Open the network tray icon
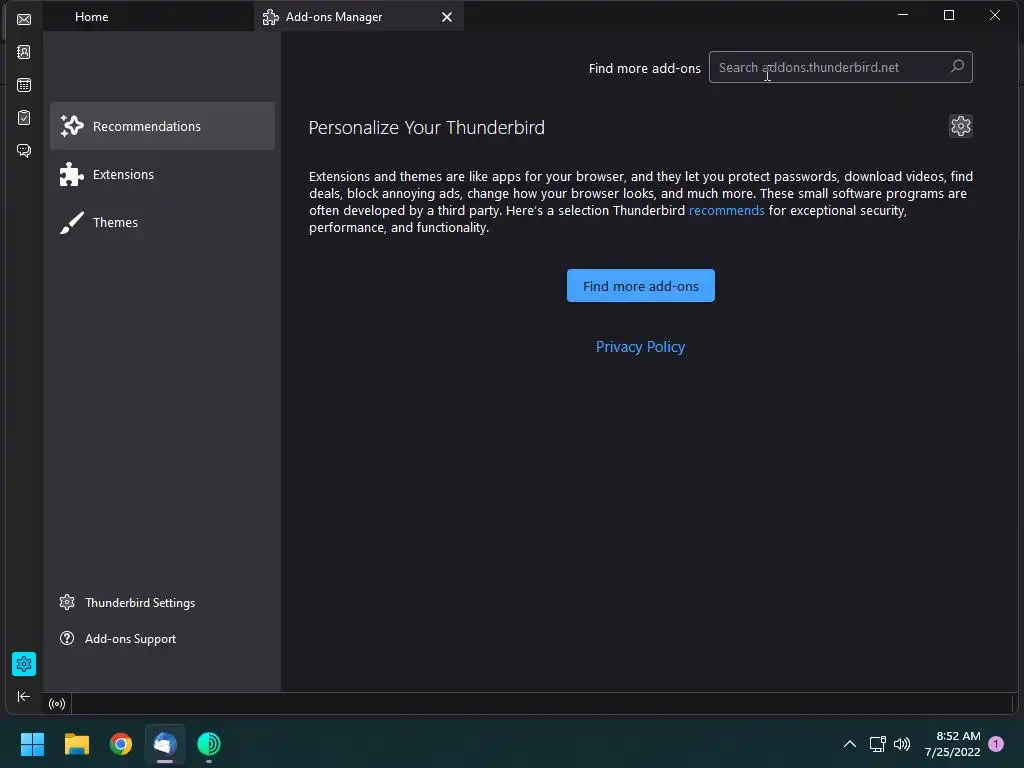Viewport: 1024px width, 768px height. (878, 744)
